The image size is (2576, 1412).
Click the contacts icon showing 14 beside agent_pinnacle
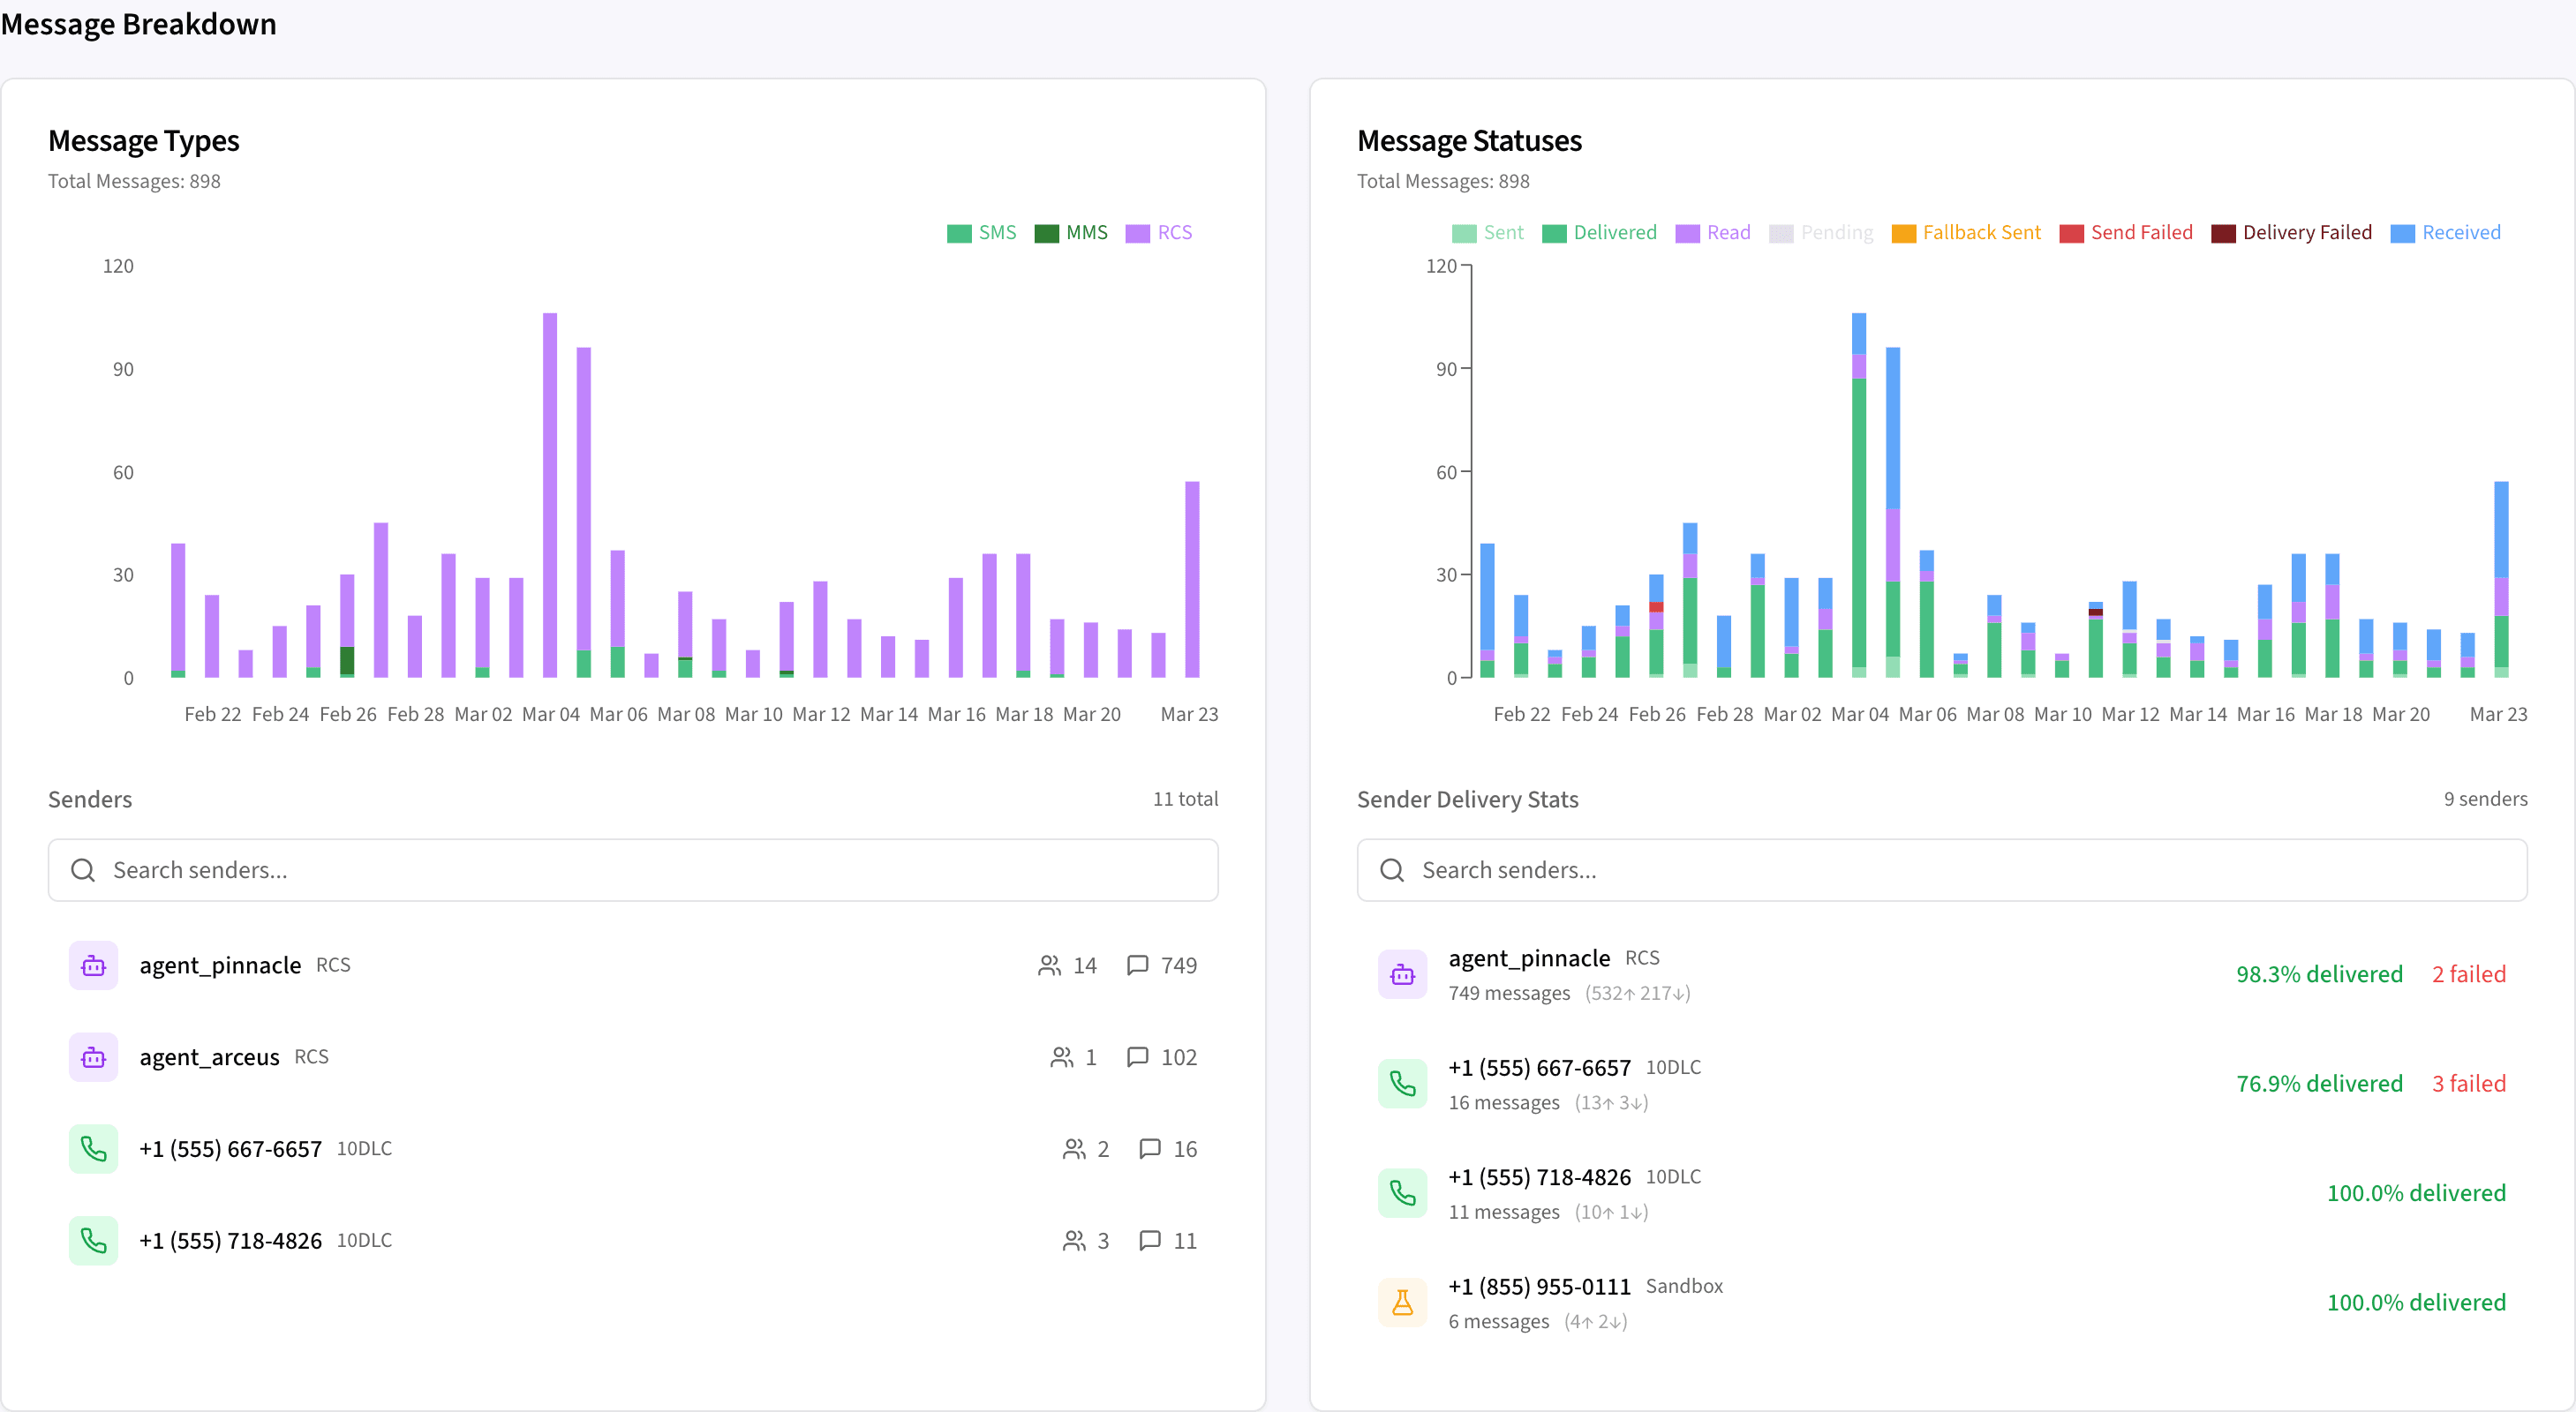coord(1048,965)
